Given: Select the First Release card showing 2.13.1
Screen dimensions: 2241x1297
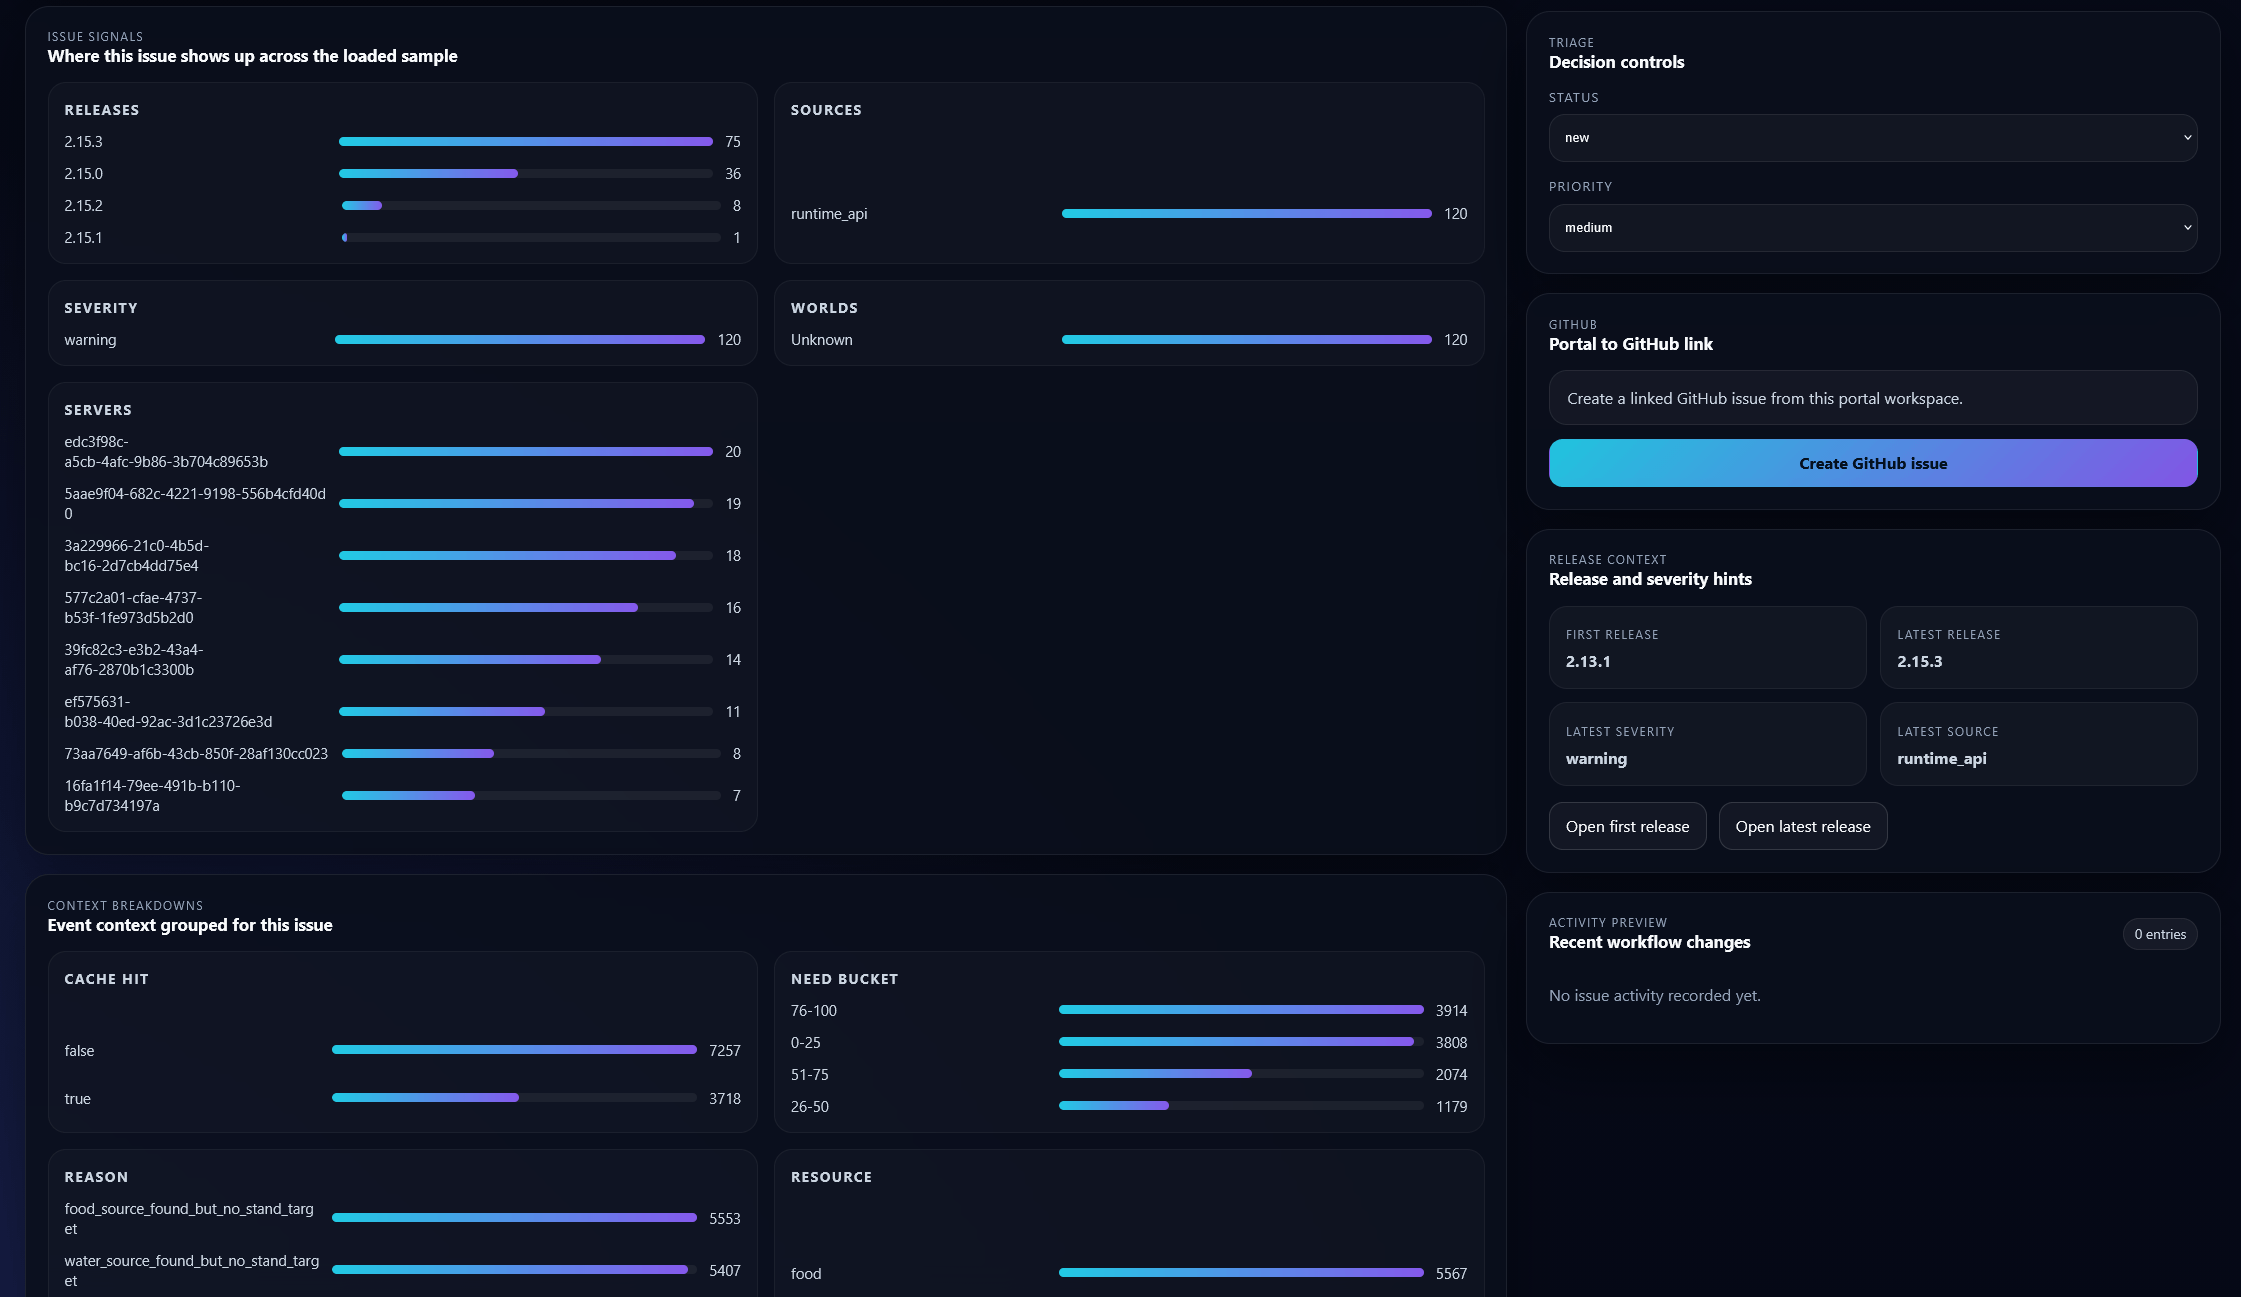Looking at the screenshot, I should (1707, 647).
